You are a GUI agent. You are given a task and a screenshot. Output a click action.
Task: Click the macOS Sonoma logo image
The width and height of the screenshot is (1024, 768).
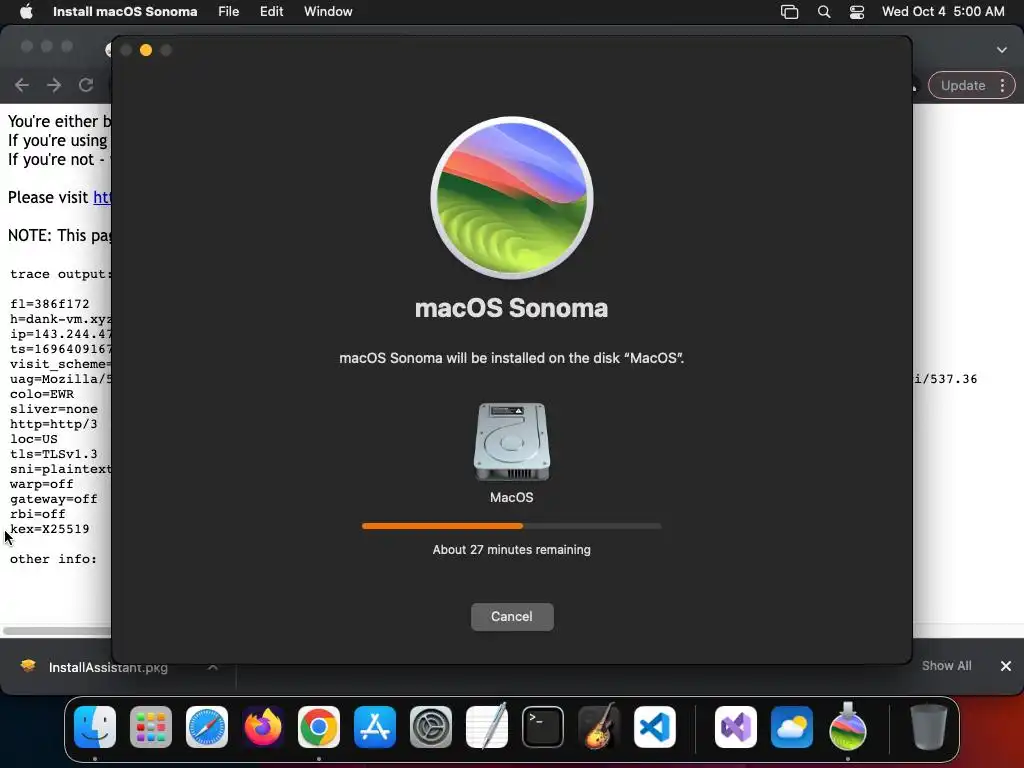511,198
